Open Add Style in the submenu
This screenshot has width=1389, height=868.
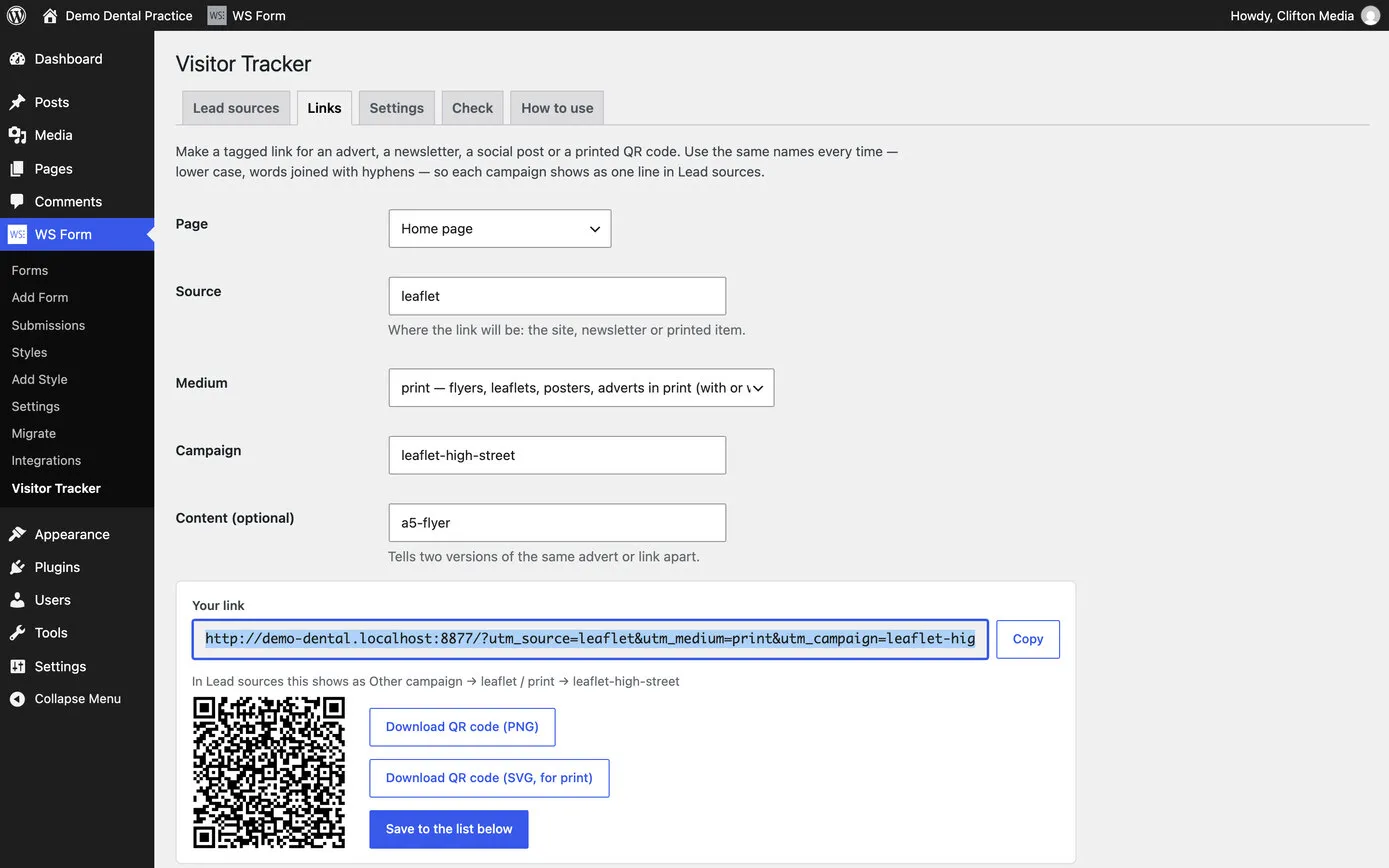[40, 379]
